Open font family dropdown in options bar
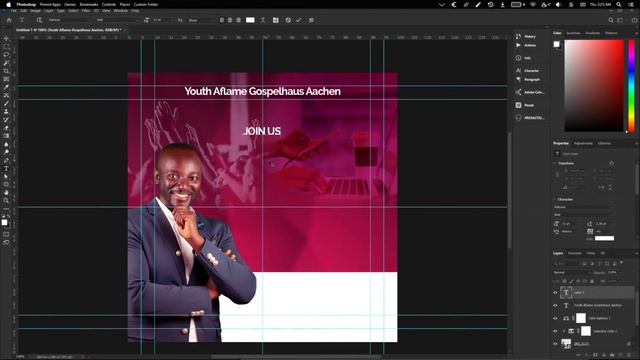Screen dimensions: 640x360 [x=69, y=20]
